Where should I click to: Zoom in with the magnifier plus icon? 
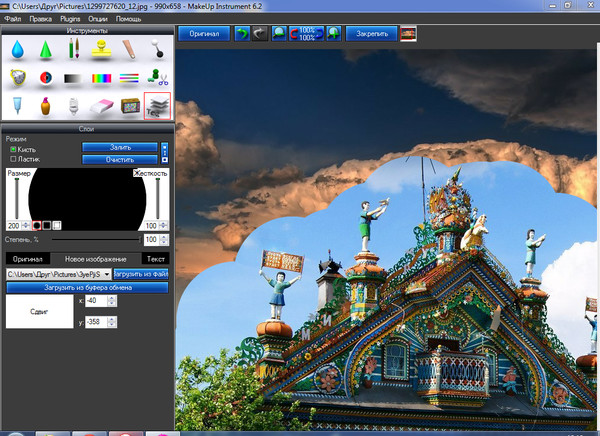[x=334, y=34]
